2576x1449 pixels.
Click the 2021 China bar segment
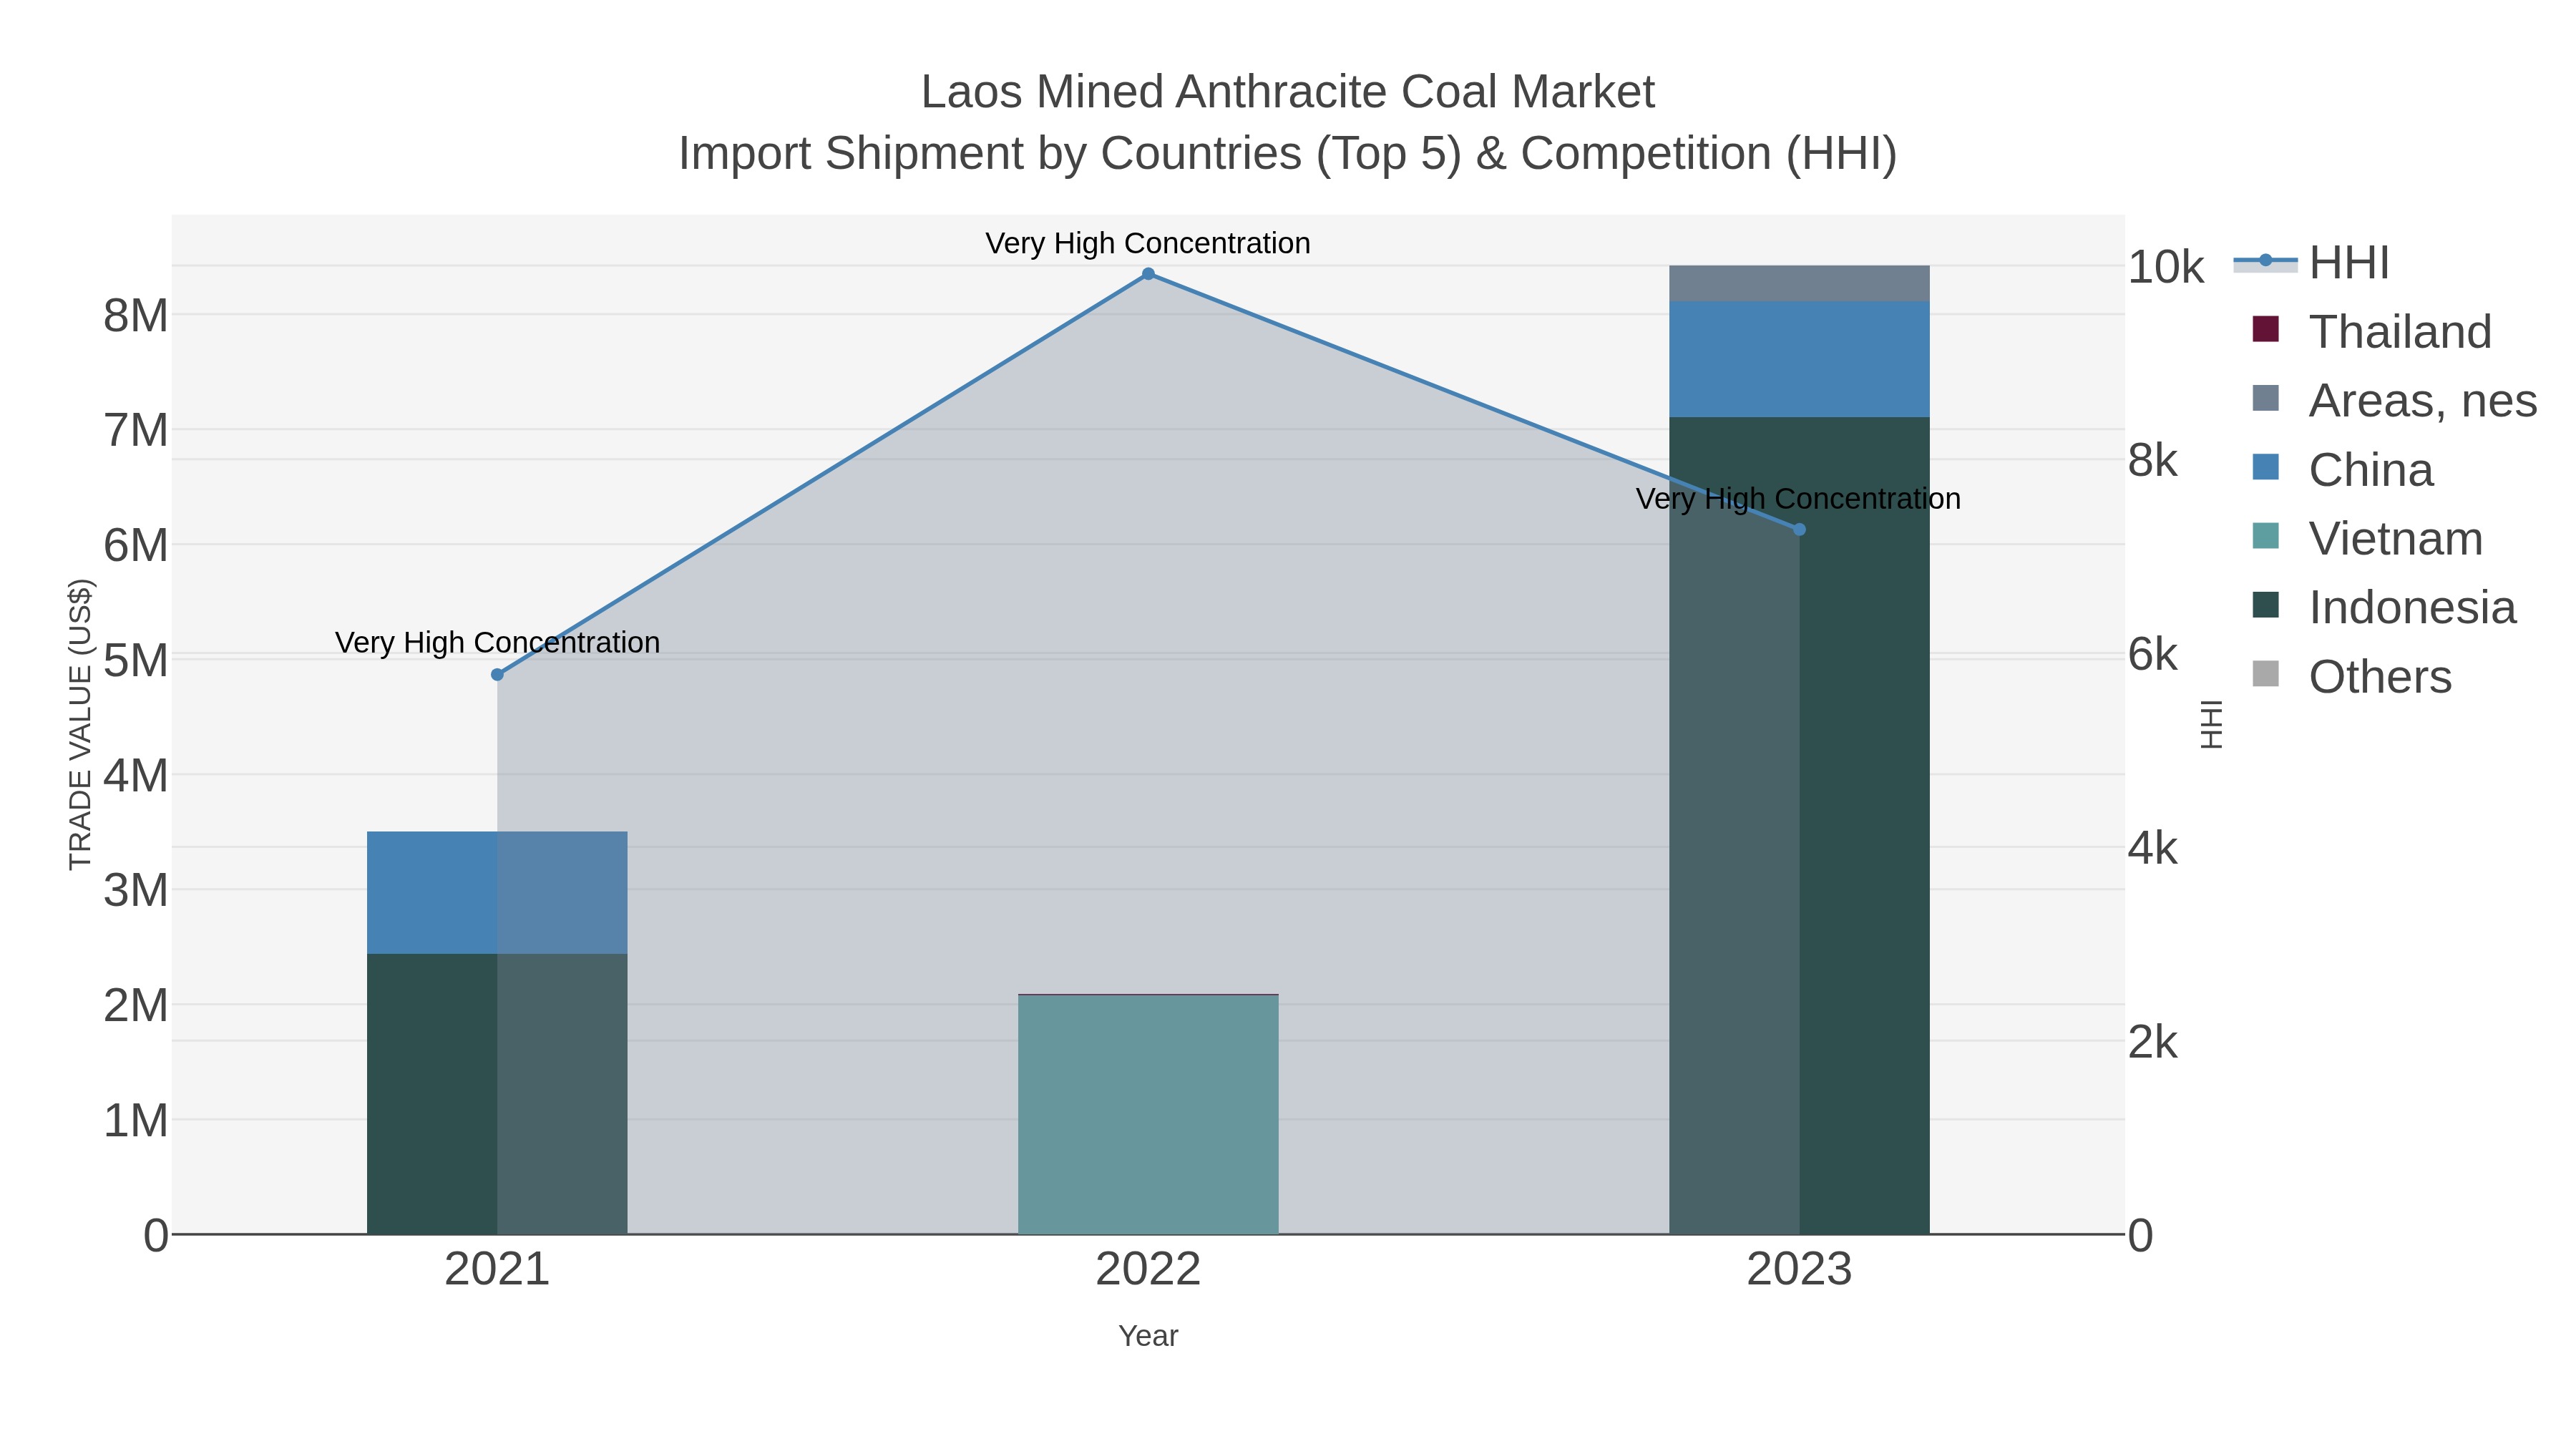[497, 892]
